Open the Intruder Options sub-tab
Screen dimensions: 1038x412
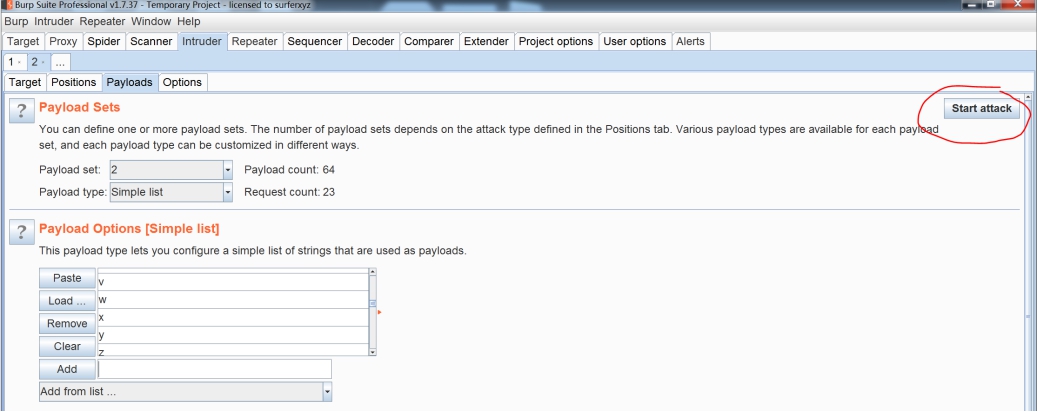click(182, 82)
